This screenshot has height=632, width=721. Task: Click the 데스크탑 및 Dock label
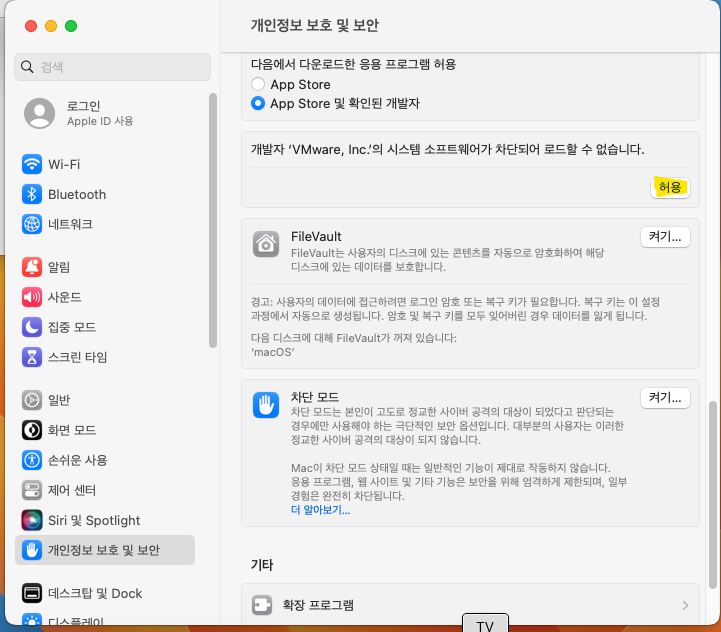pyautogui.click(x=95, y=593)
